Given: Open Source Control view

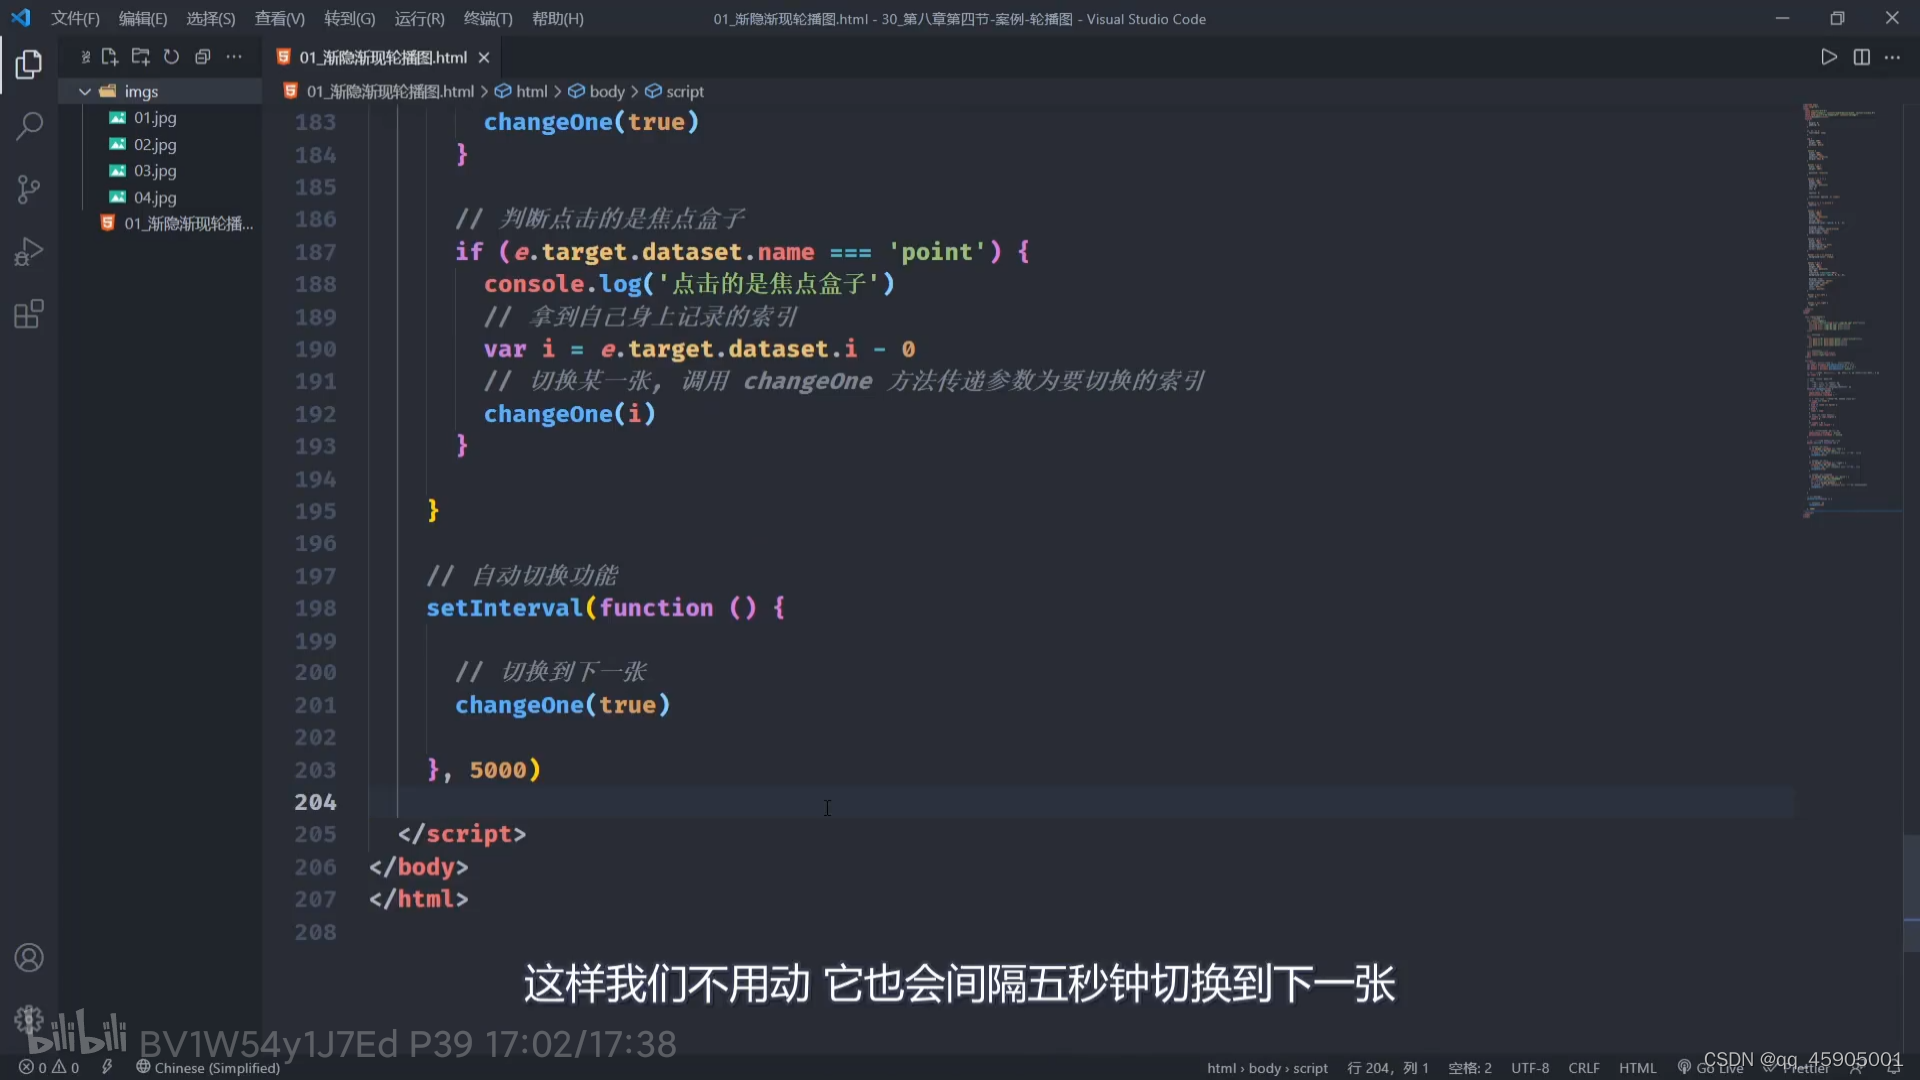Looking at the screenshot, I should [x=29, y=189].
